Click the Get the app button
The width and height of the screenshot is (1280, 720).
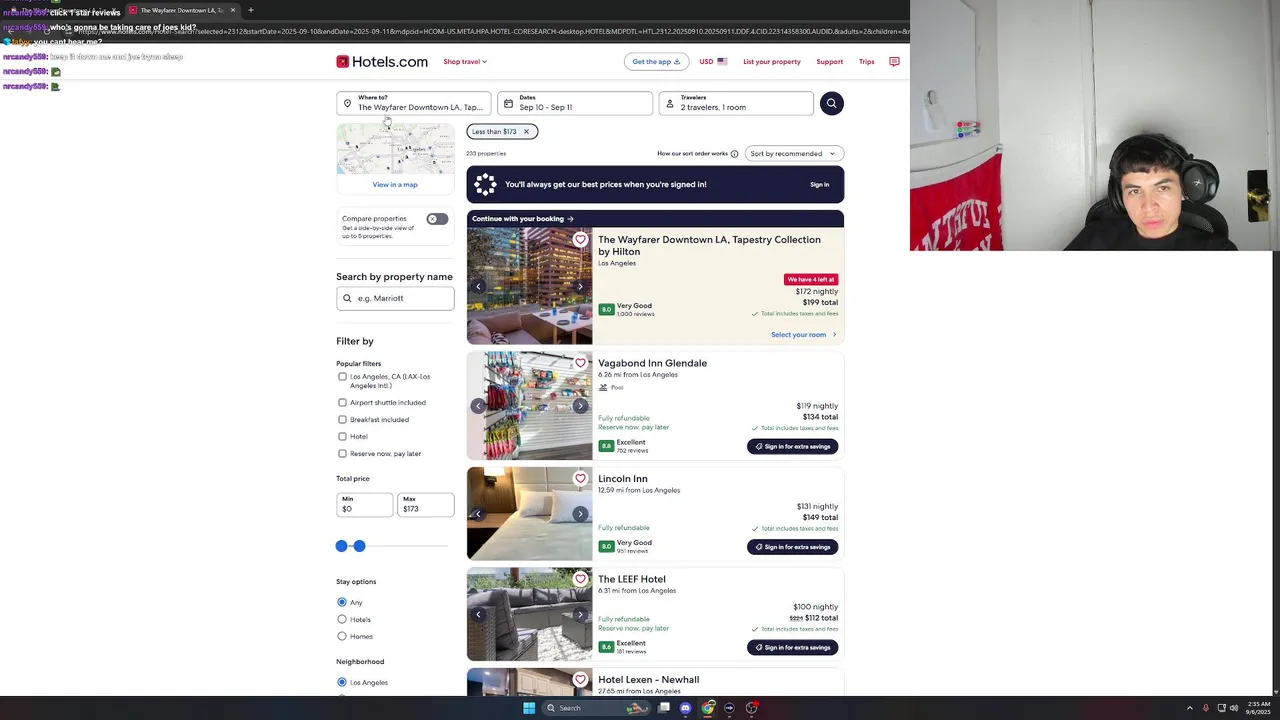point(656,62)
